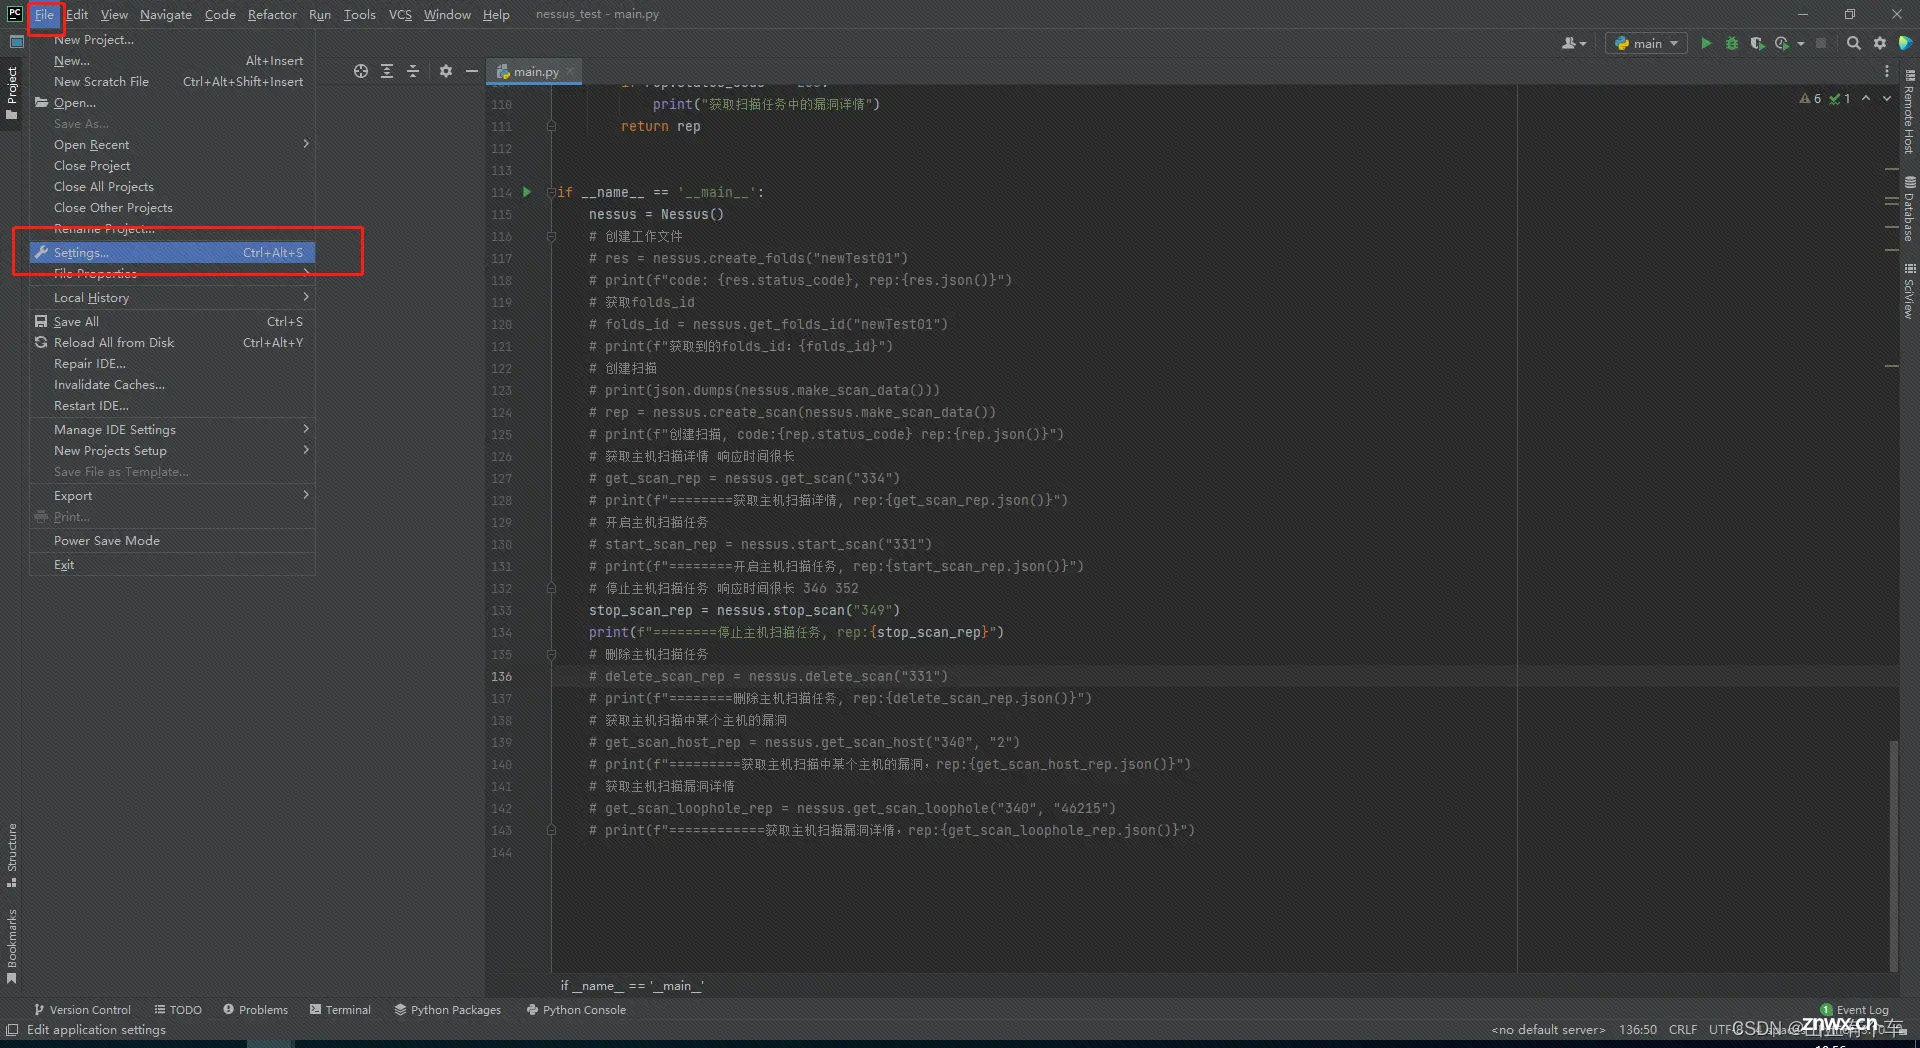Open Problems tool window
Image resolution: width=1920 pixels, height=1048 pixels.
[x=256, y=1010]
